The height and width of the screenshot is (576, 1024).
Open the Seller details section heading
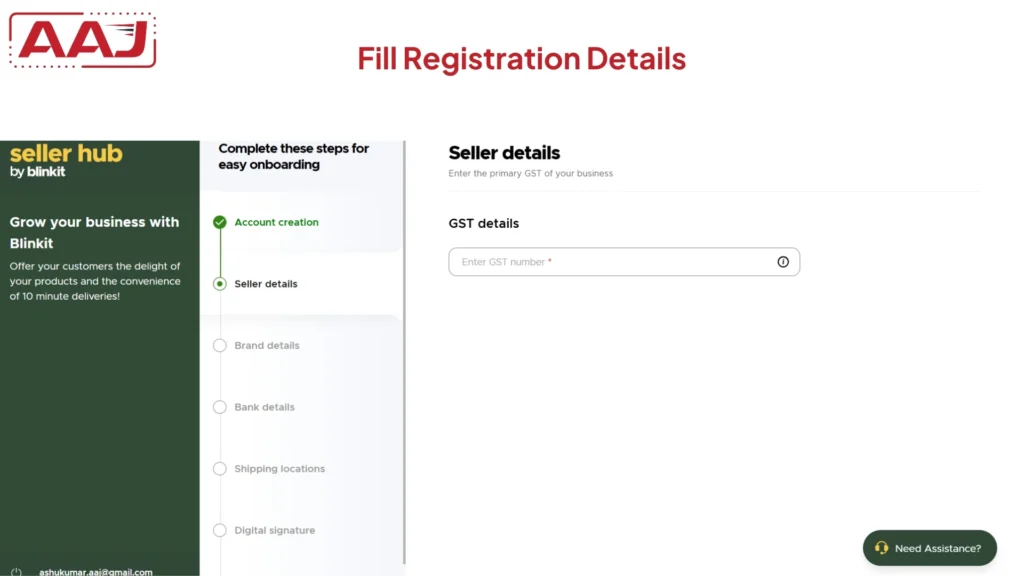click(x=504, y=152)
